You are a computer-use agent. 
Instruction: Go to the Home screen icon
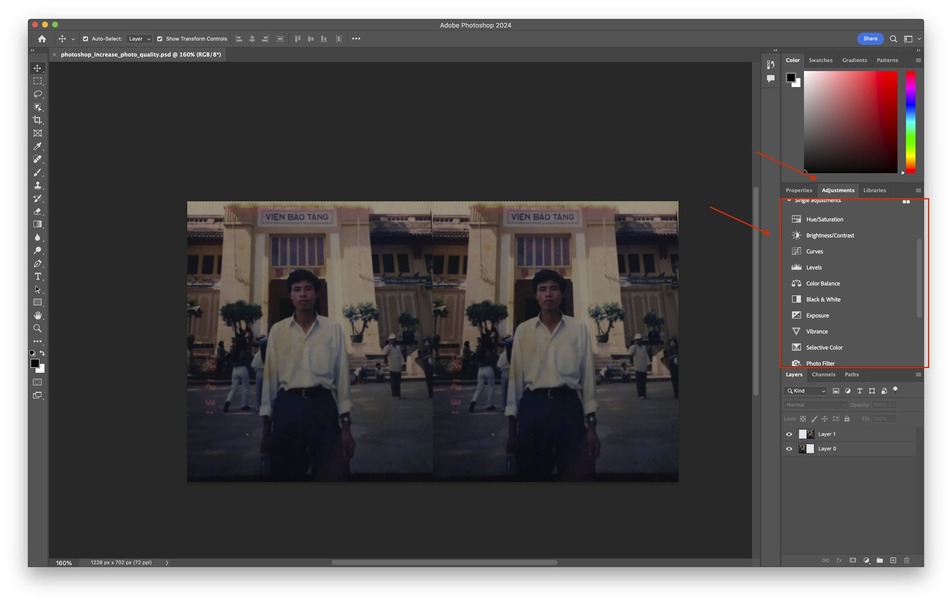pos(42,39)
